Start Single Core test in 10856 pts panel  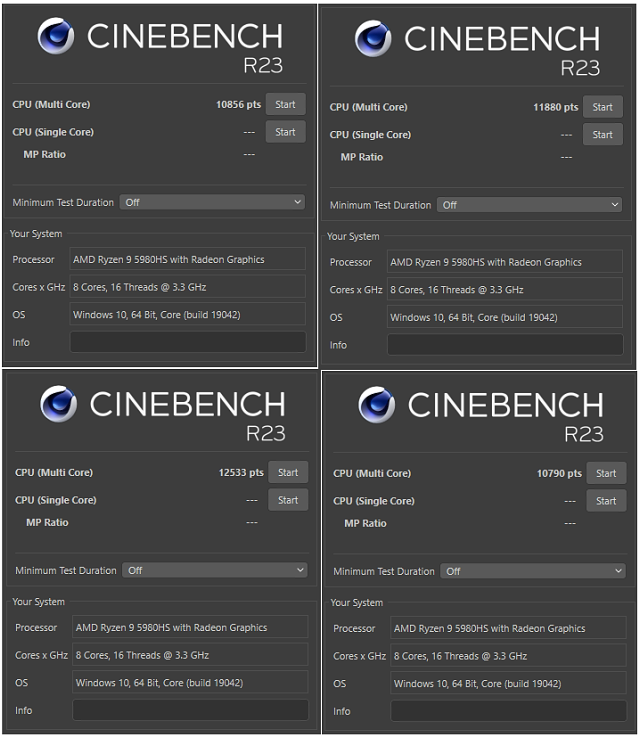click(286, 132)
